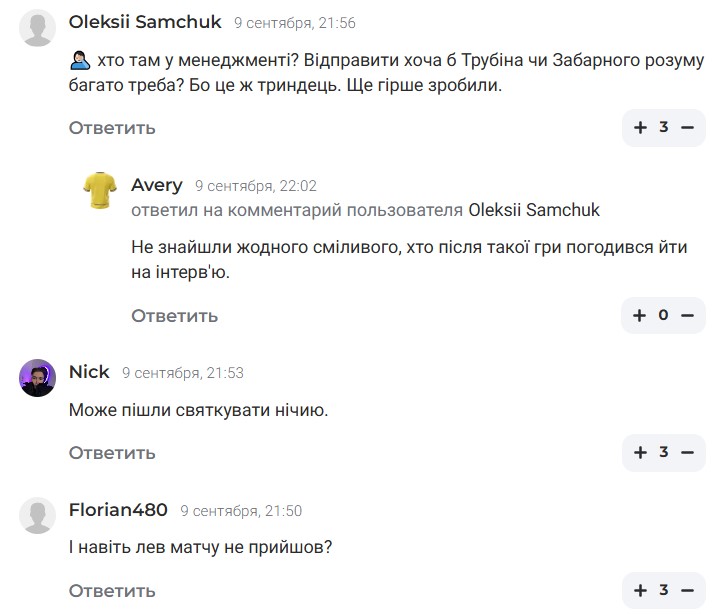Click the Florian480 username

[x=118, y=510]
